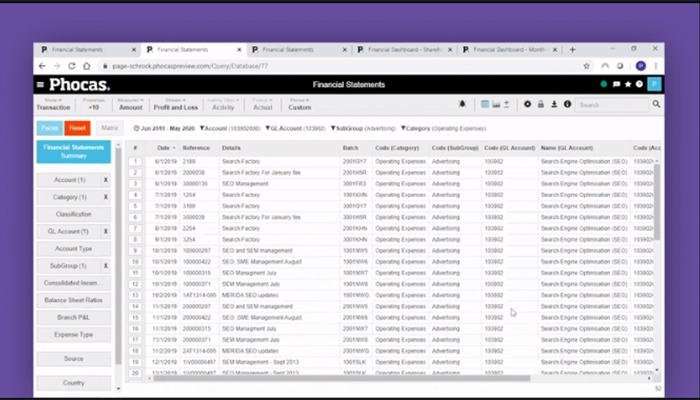
Task: Go to browser home icon
Action: 87,66
